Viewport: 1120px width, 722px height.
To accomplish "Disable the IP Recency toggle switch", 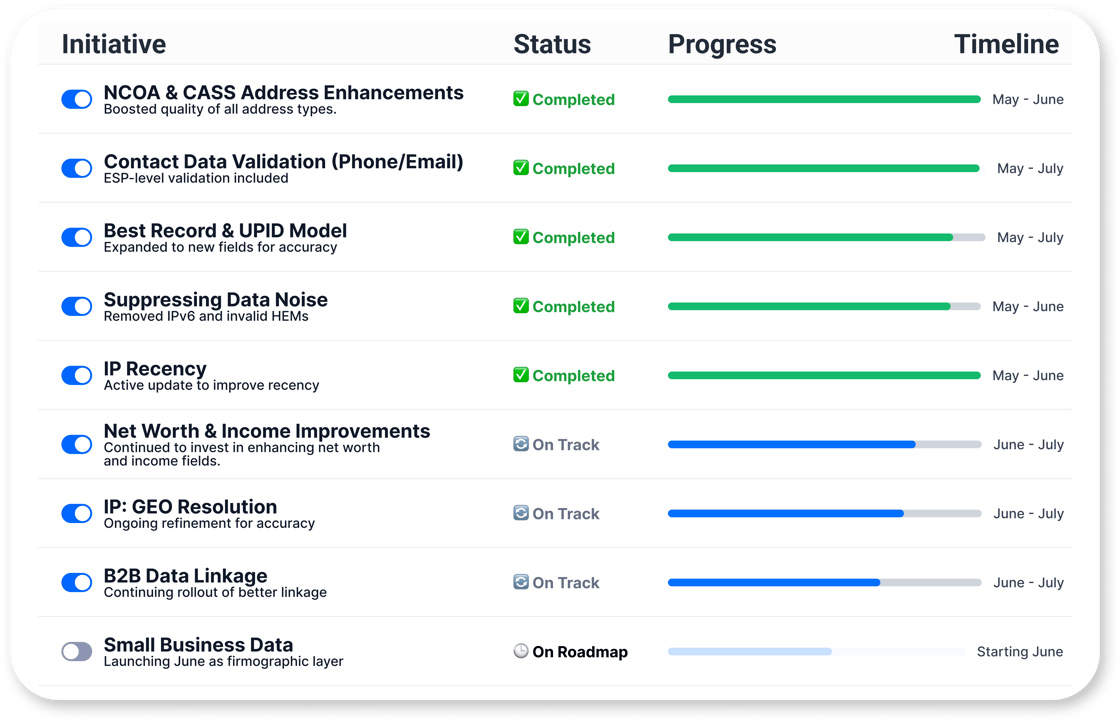I will 76,375.
